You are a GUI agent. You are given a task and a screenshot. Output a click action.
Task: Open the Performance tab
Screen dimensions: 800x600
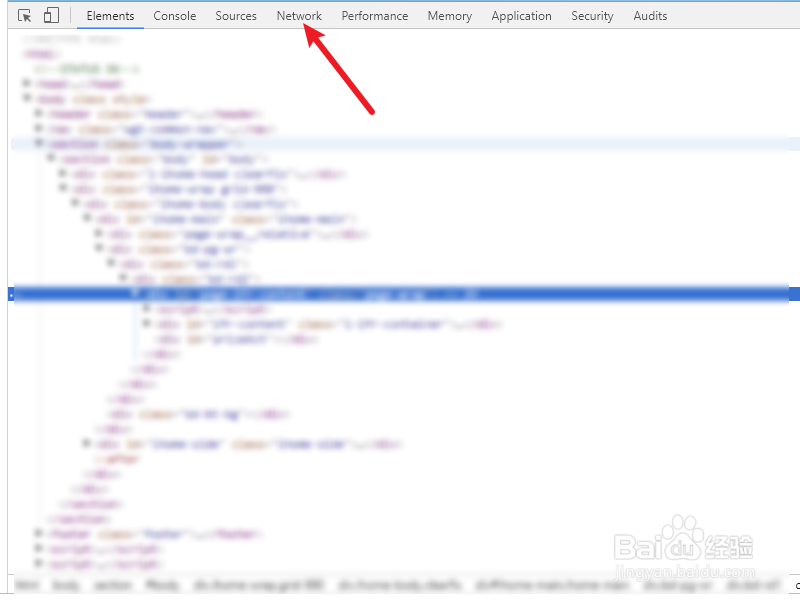374,16
